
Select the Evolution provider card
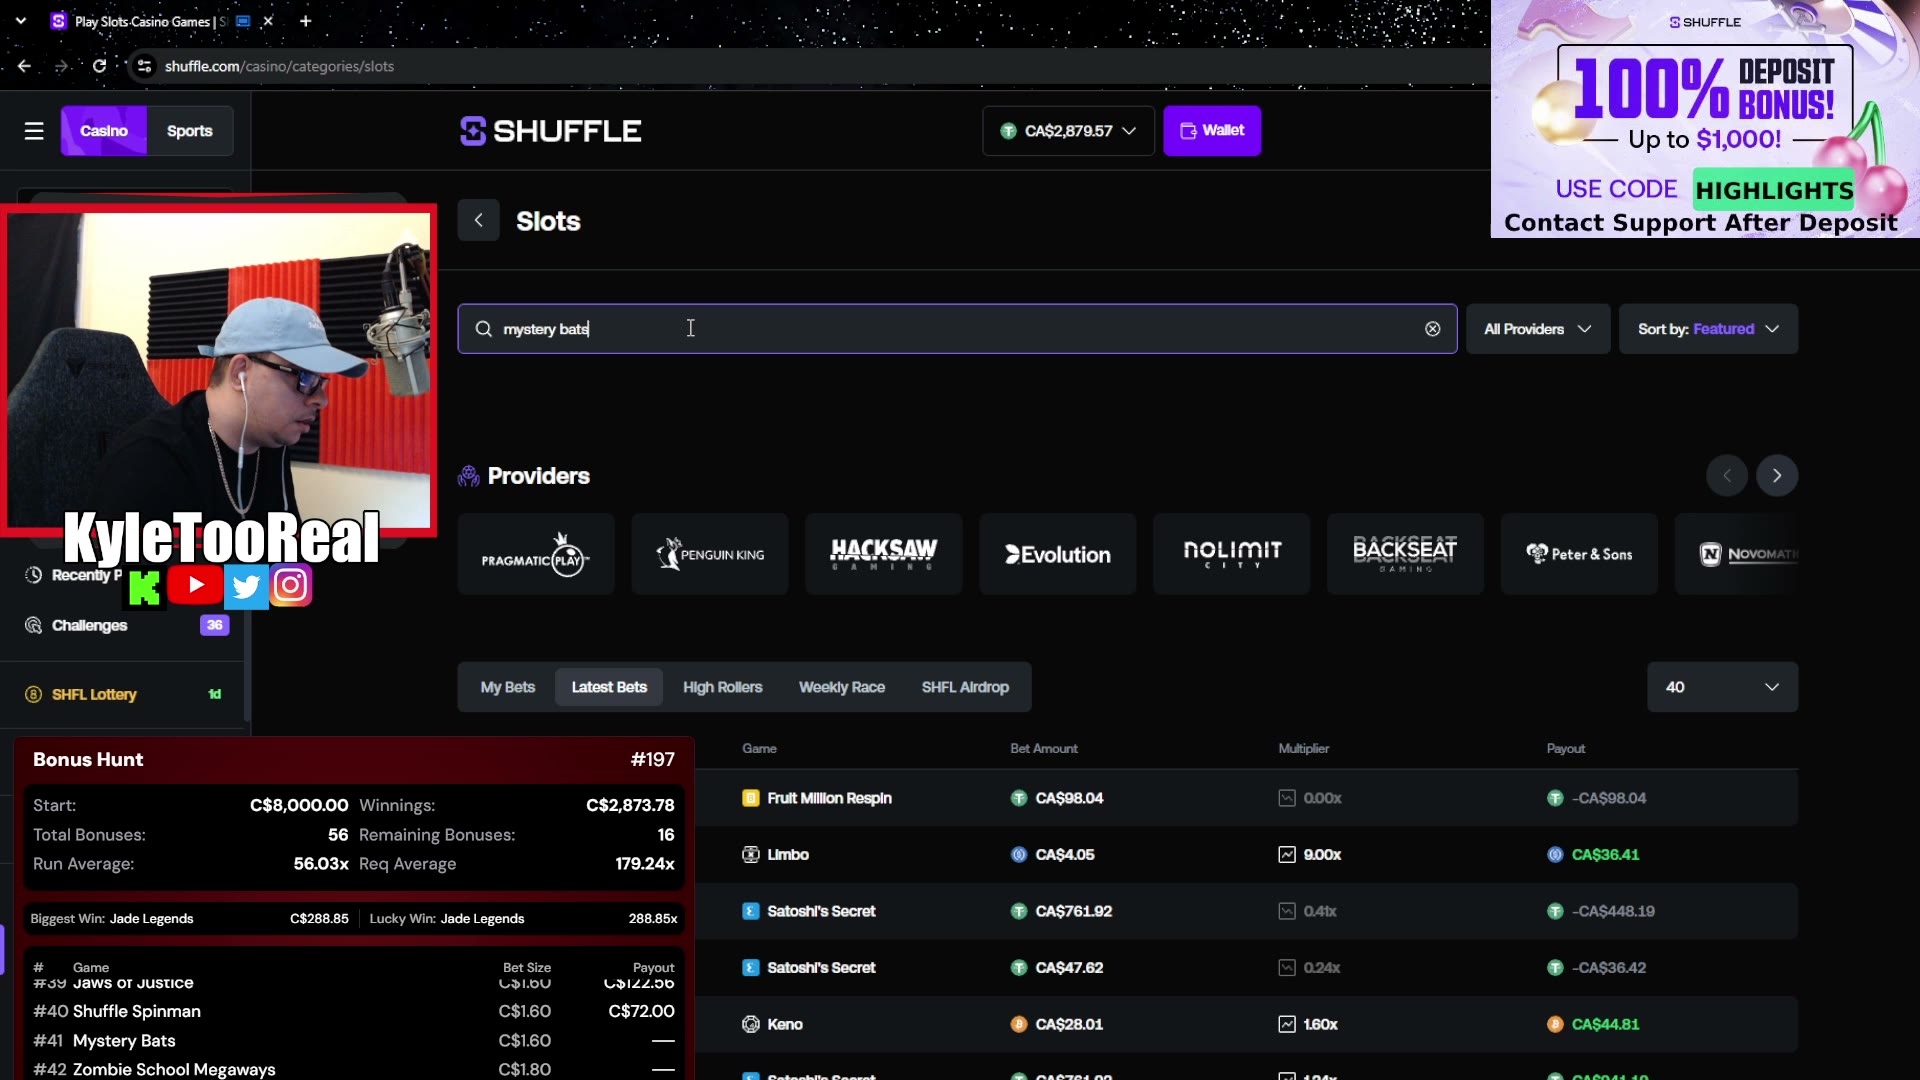pyautogui.click(x=1058, y=554)
